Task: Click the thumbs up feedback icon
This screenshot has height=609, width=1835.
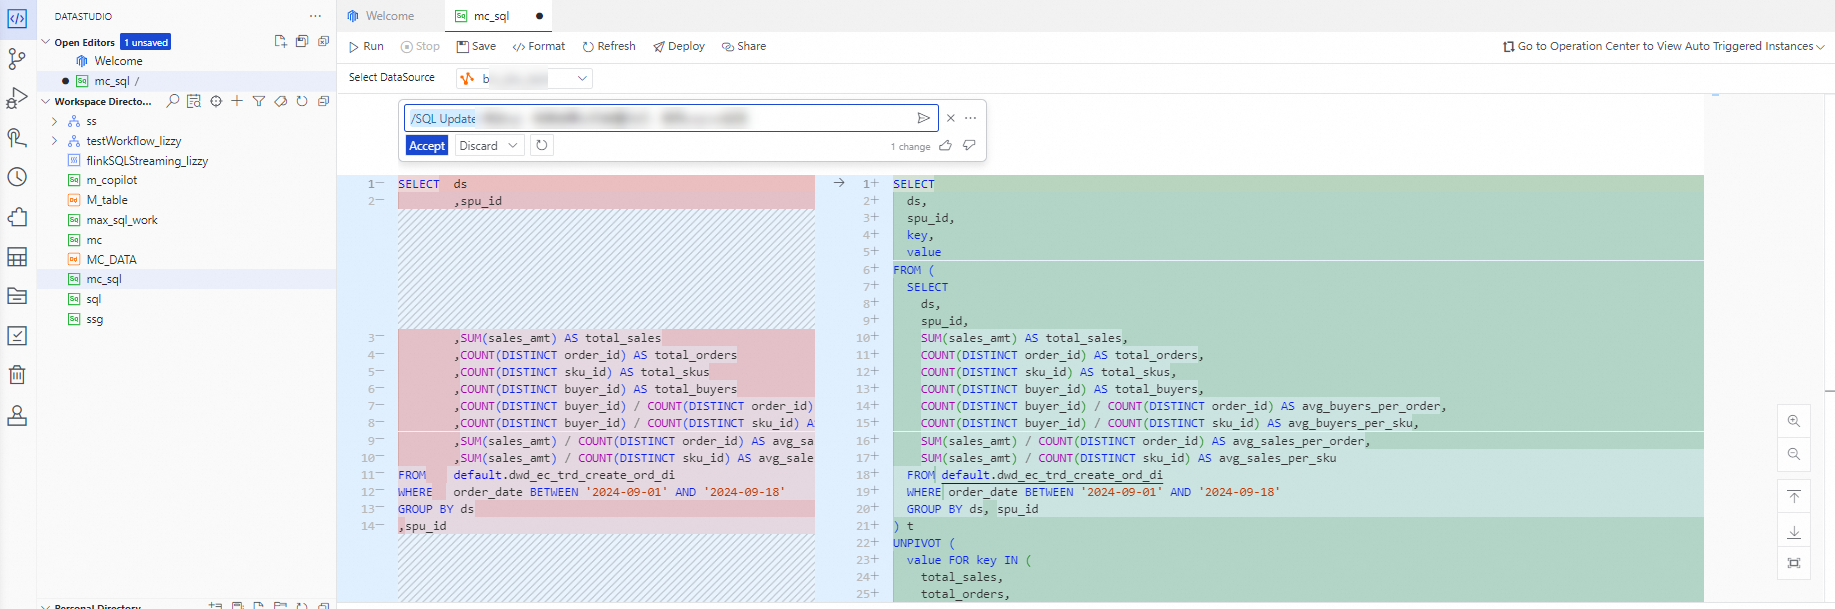Action: click(945, 146)
